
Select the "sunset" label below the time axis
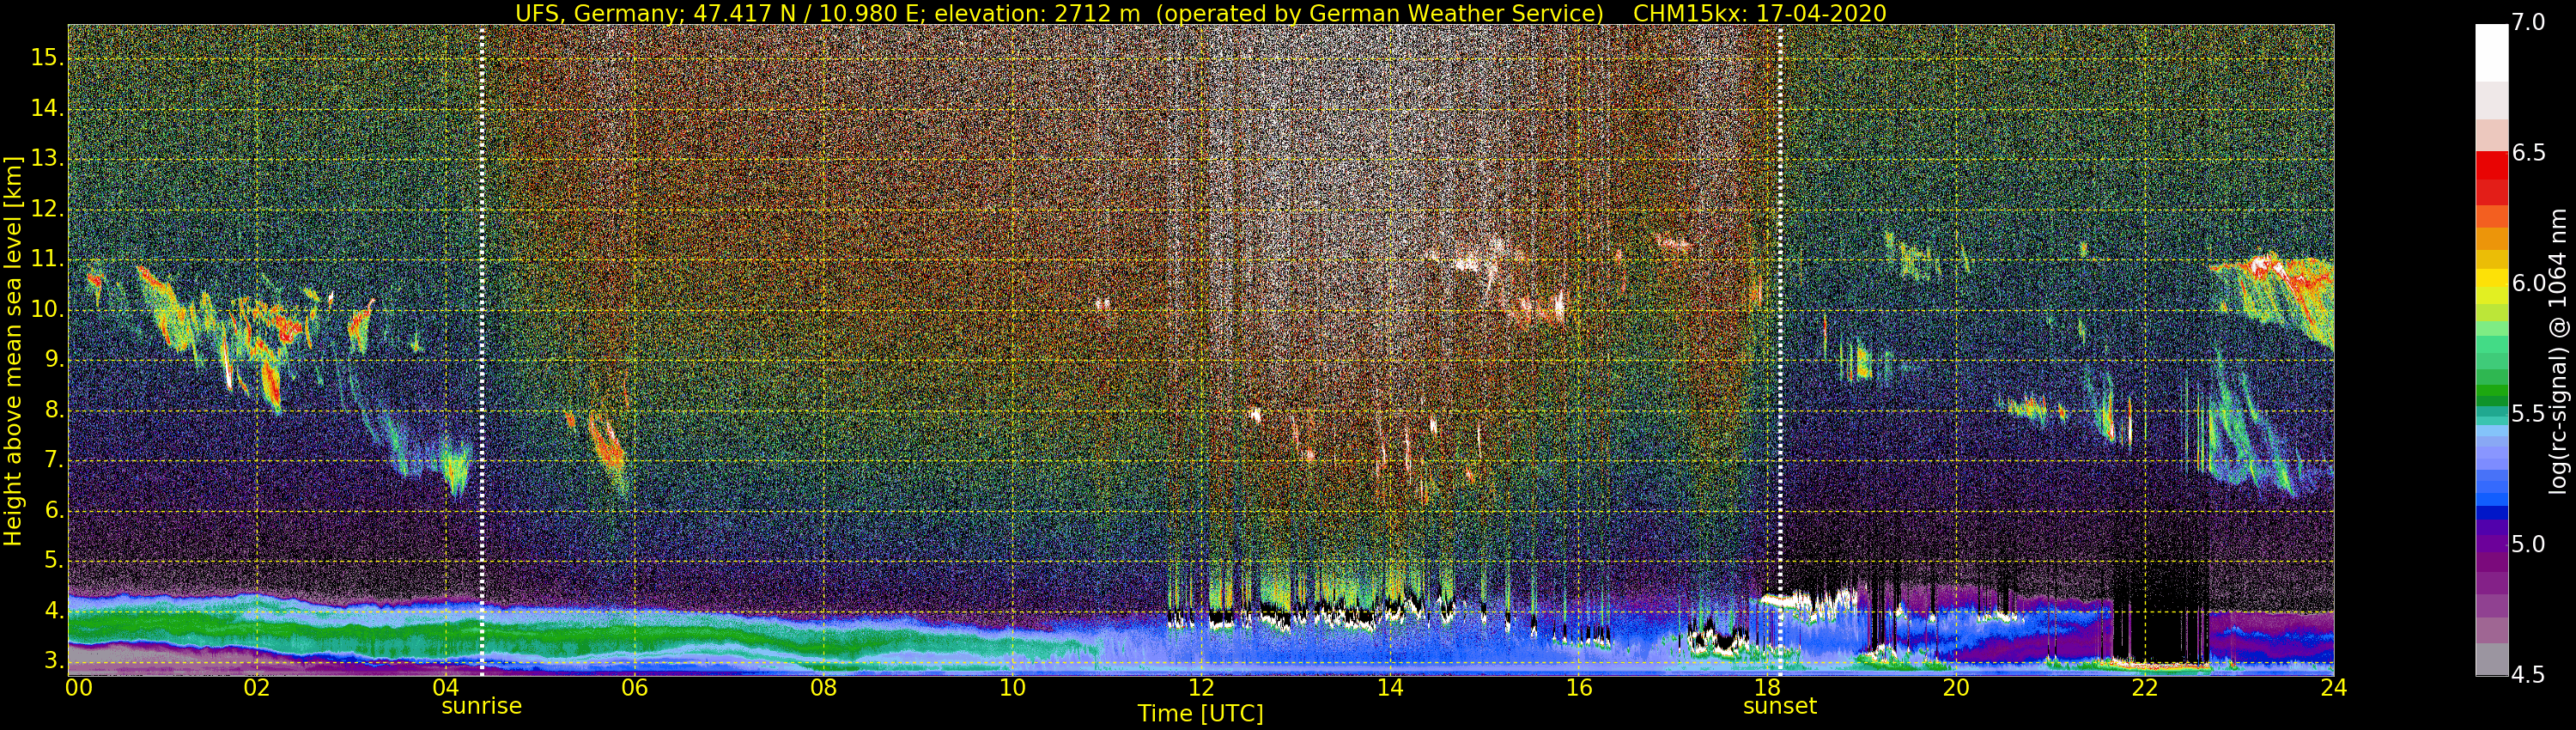[x=1780, y=706]
